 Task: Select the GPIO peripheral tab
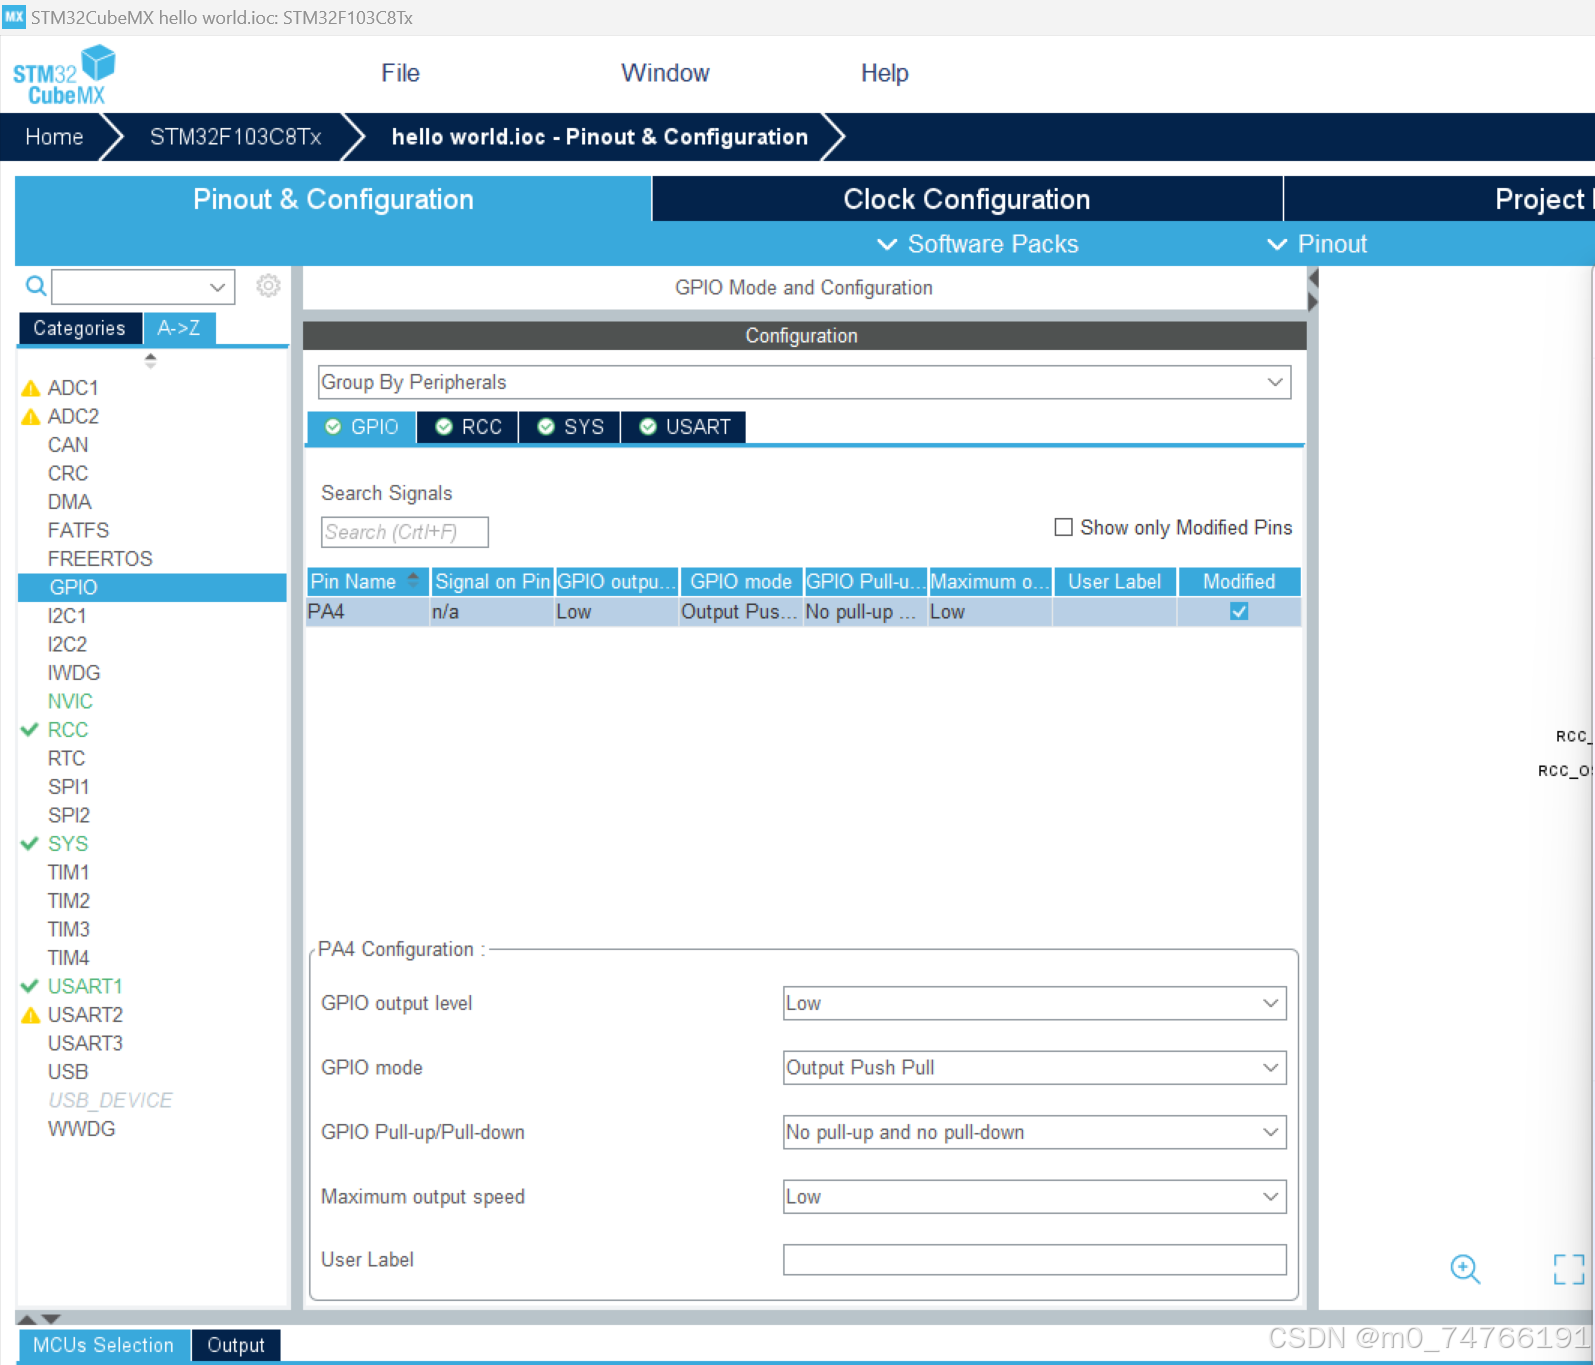(361, 427)
